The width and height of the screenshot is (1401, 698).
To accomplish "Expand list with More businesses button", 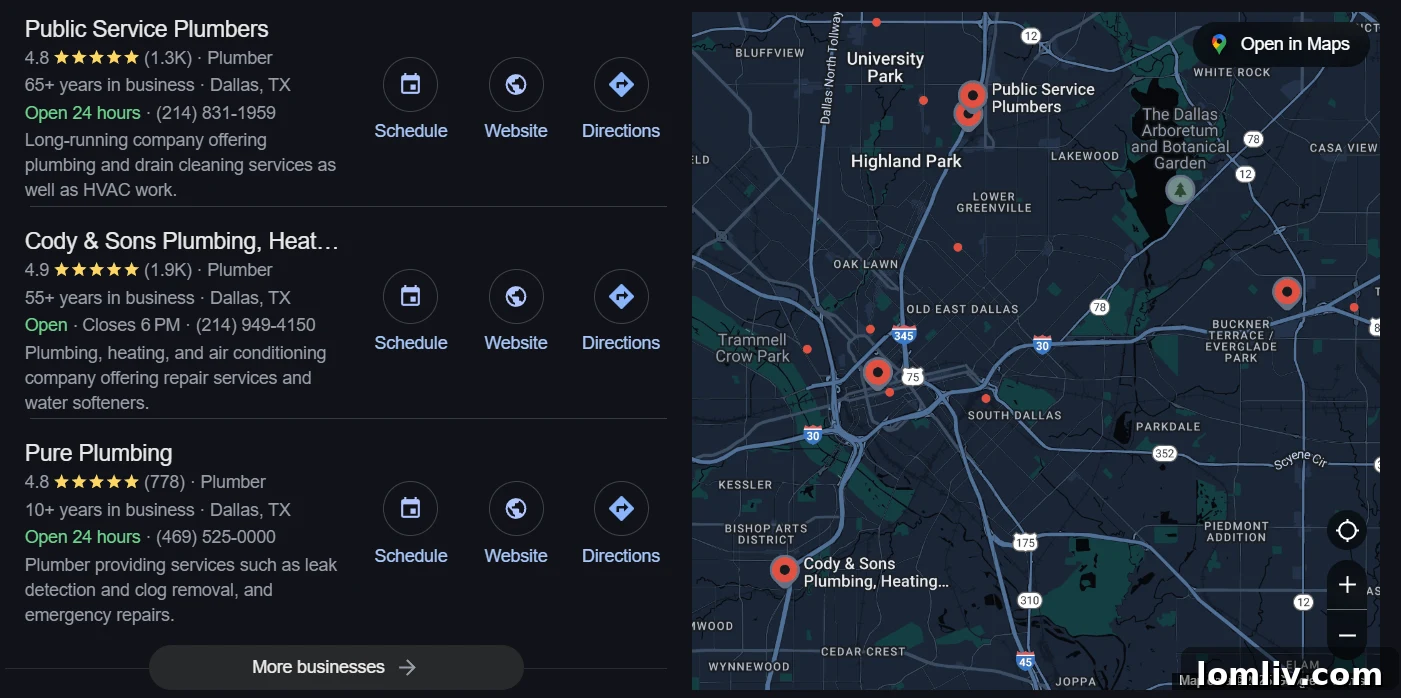I will (x=335, y=667).
